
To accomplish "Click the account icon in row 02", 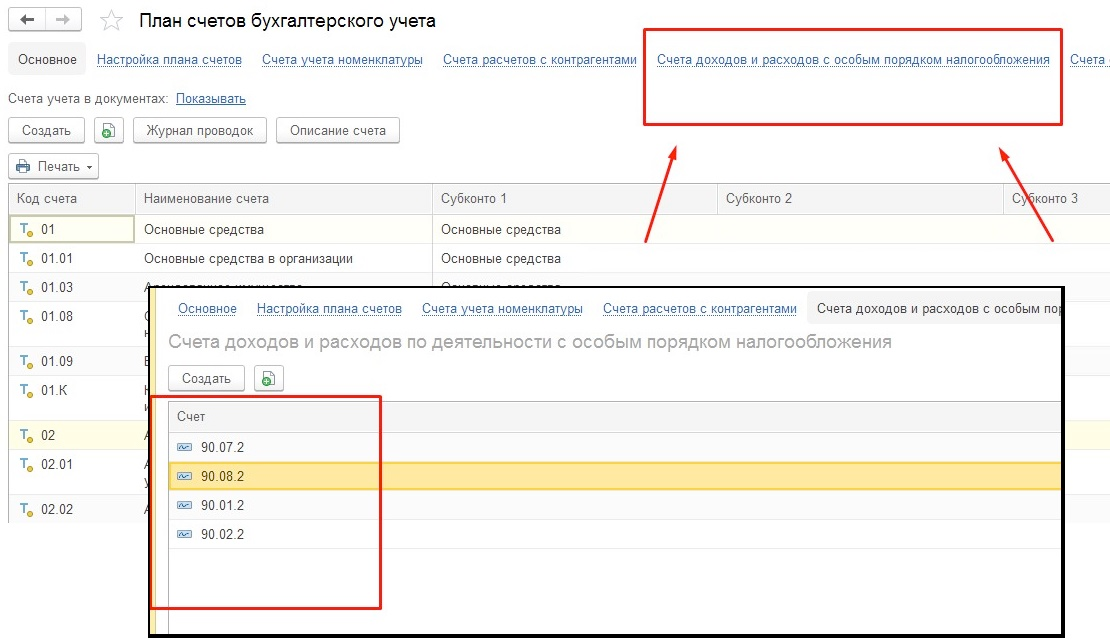I will click(27, 435).
